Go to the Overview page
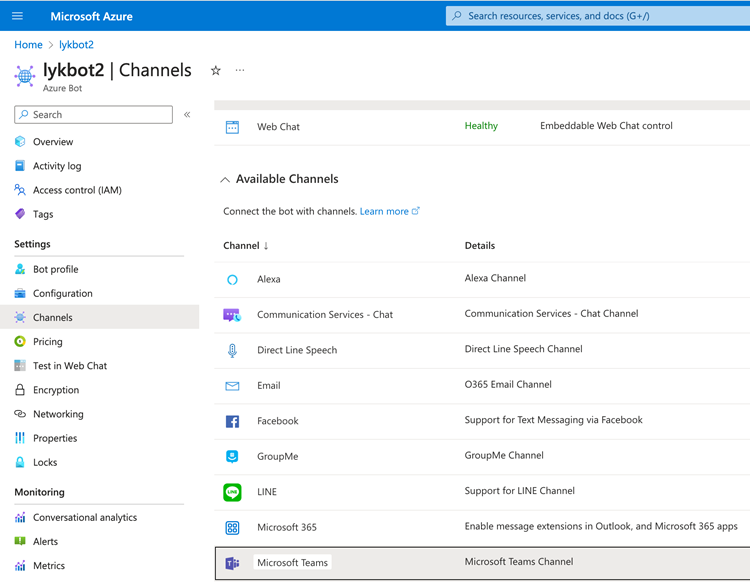Viewport: 750px width, 583px height. point(53,142)
